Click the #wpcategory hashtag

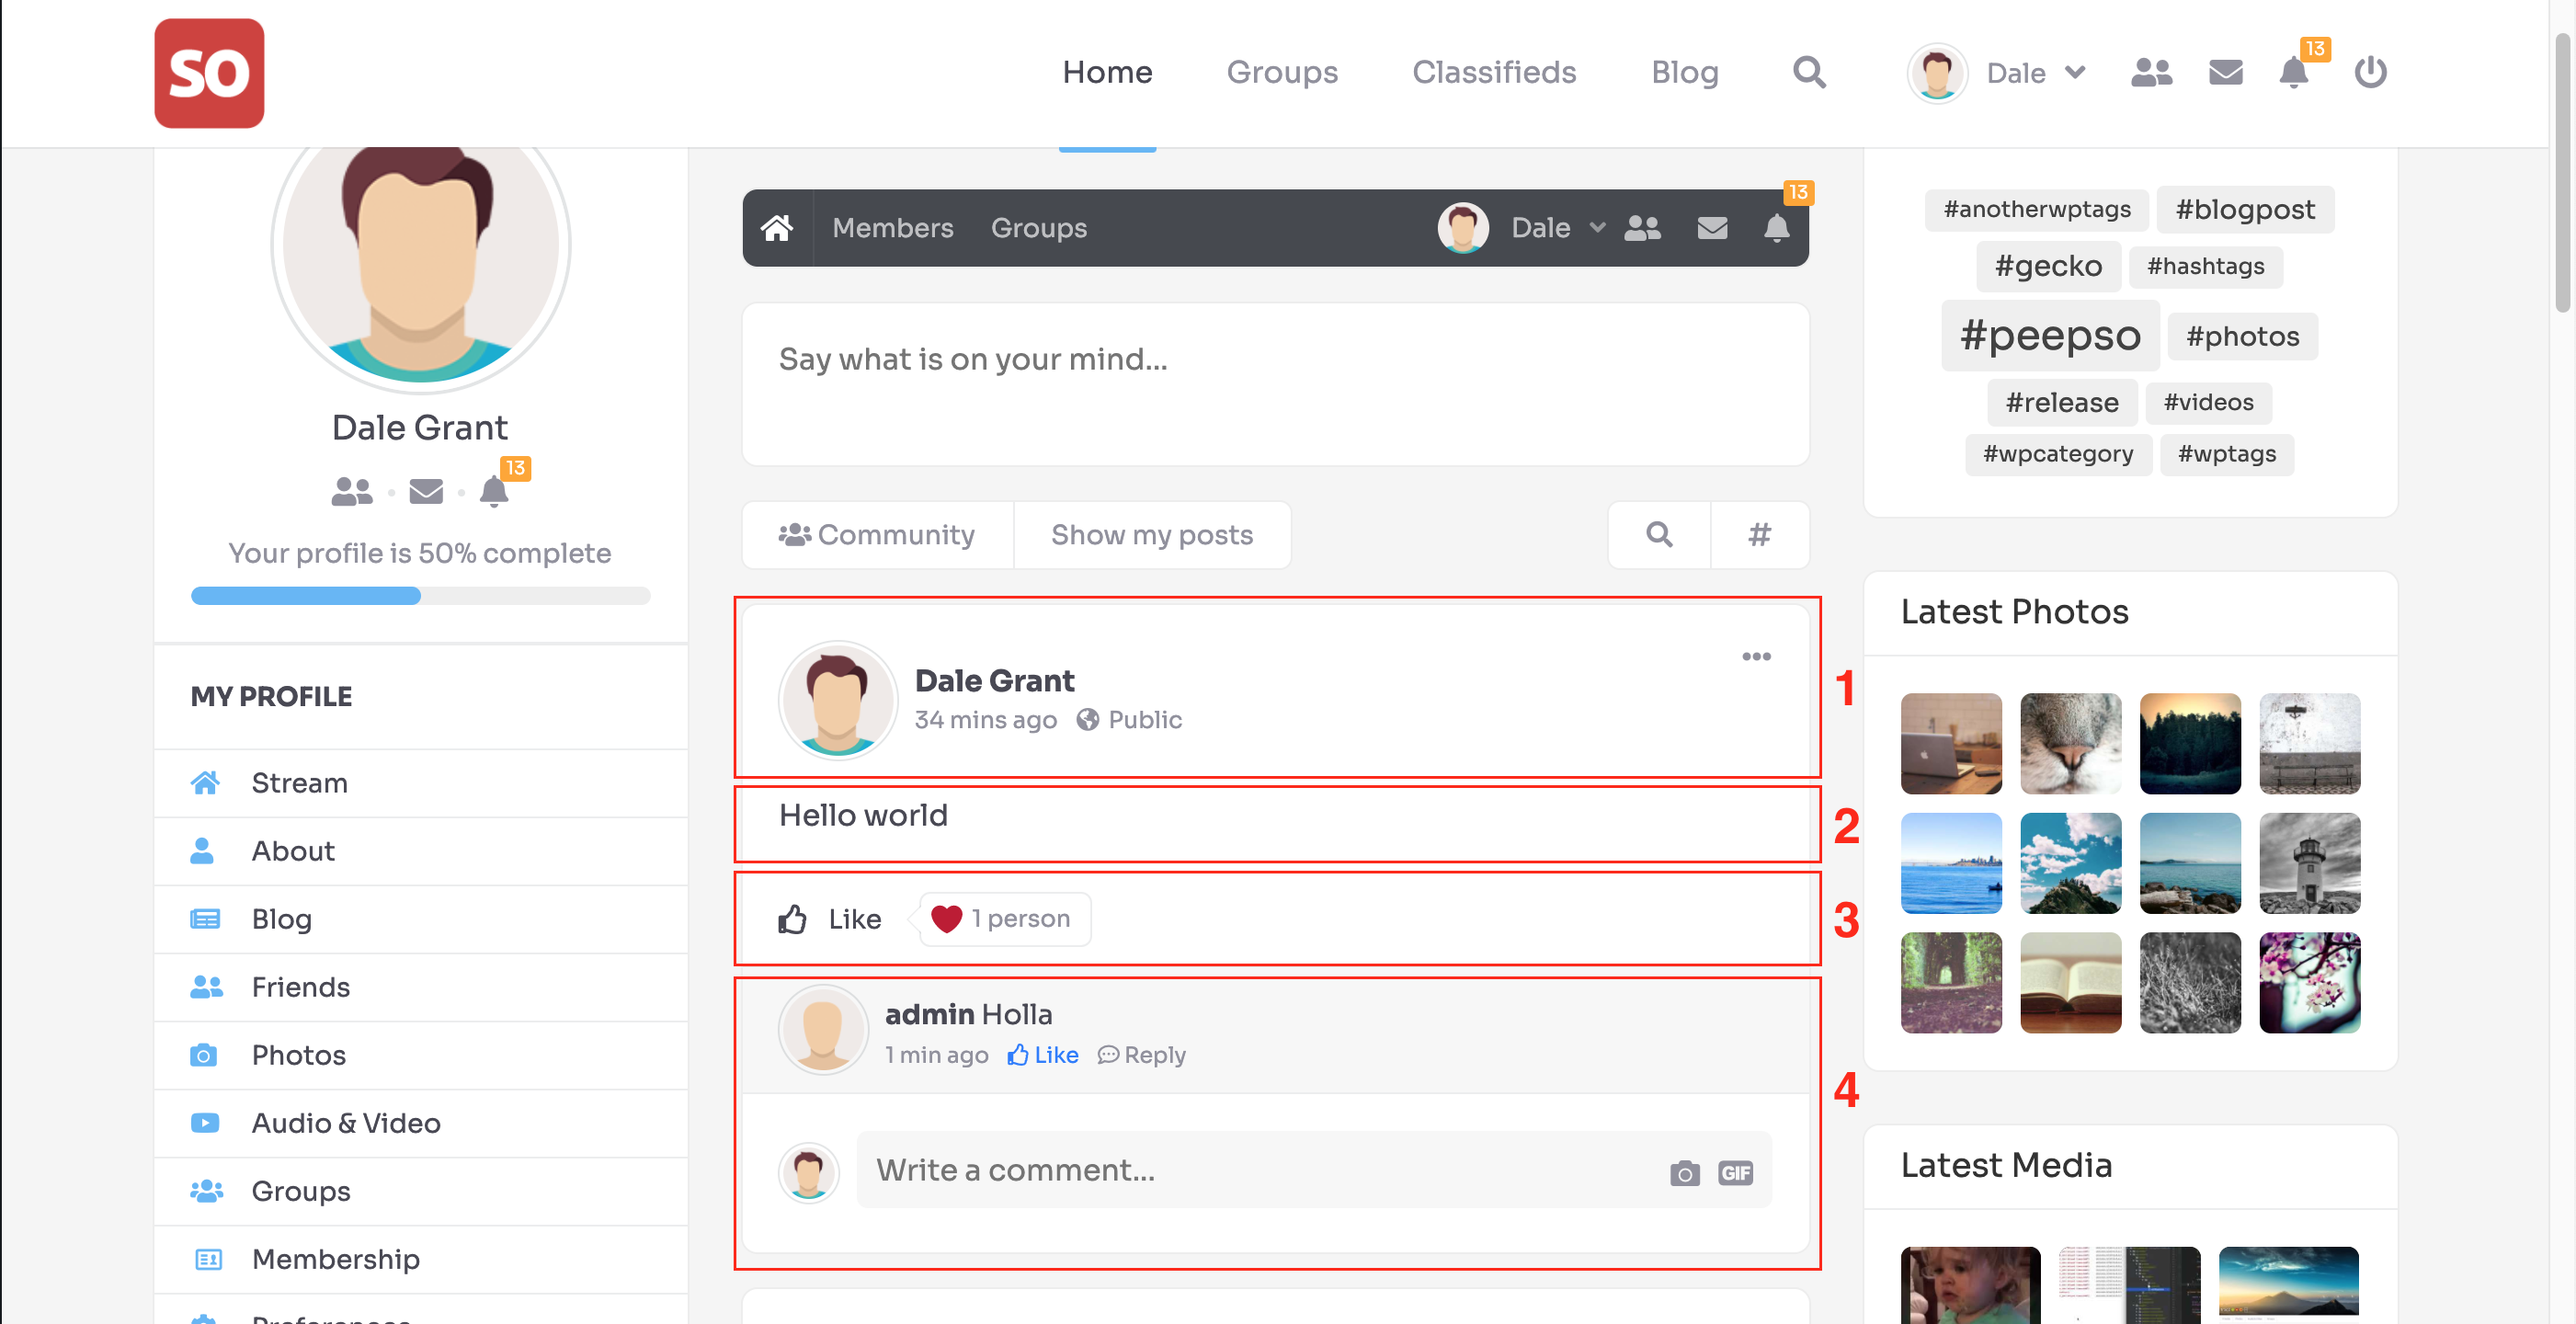(x=2058, y=454)
